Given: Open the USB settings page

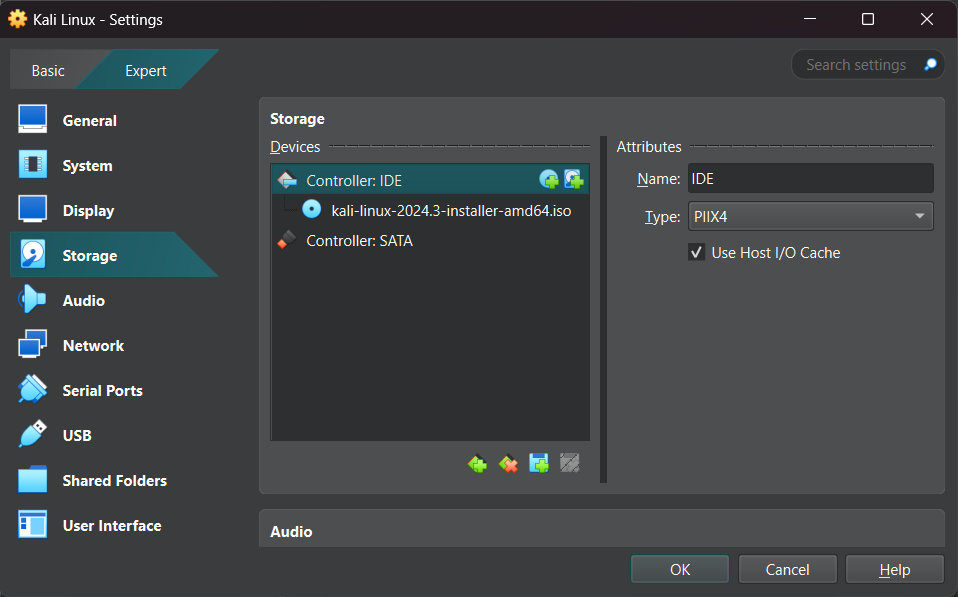Looking at the screenshot, I should (x=79, y=435).
